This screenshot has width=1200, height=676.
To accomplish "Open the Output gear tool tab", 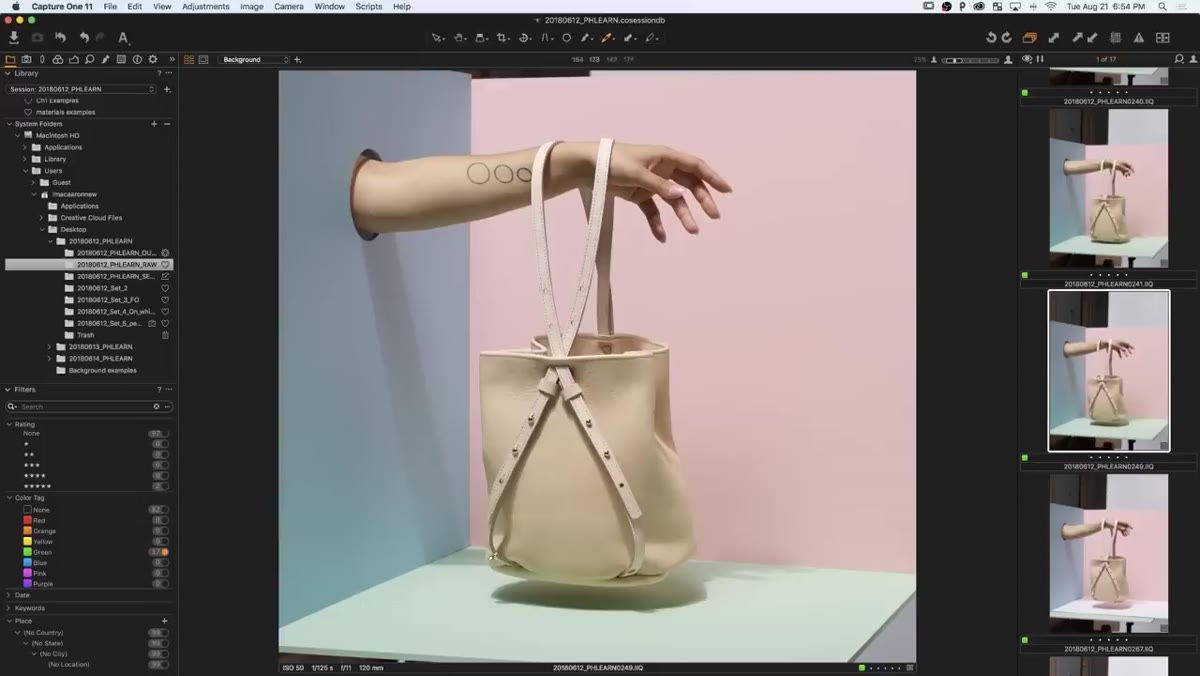I will pos(153,59).
